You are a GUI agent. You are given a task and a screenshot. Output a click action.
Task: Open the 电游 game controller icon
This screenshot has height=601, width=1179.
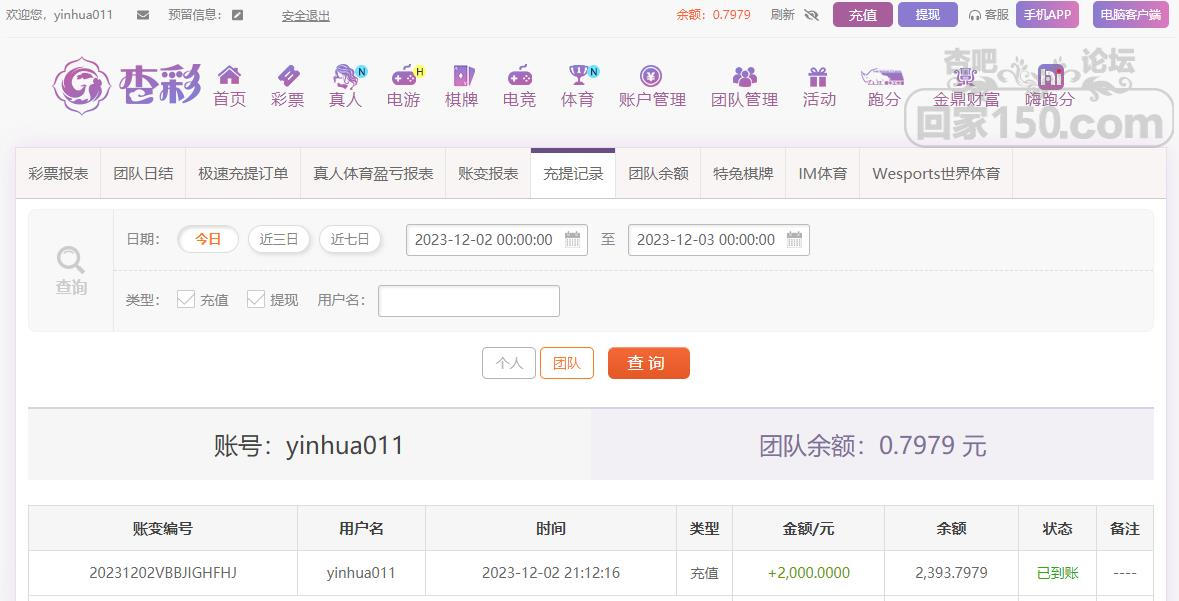click(x=404, y=76)
